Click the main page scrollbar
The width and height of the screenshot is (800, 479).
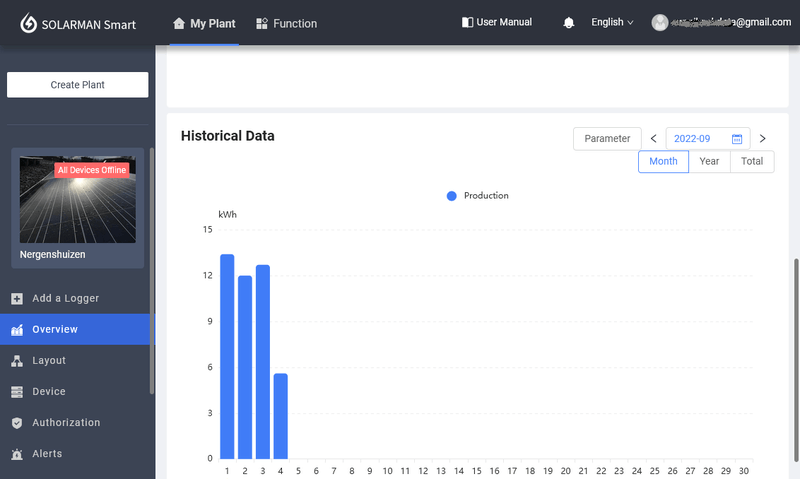point(796,360)
